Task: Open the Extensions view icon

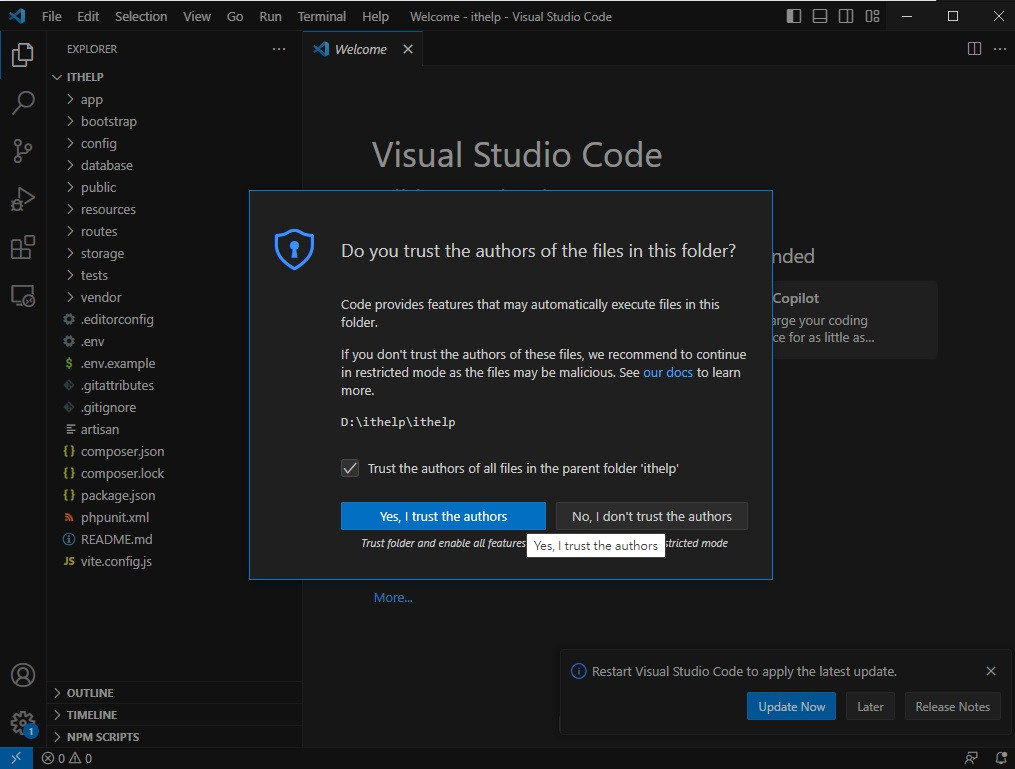Action: [x=23, y=247]
